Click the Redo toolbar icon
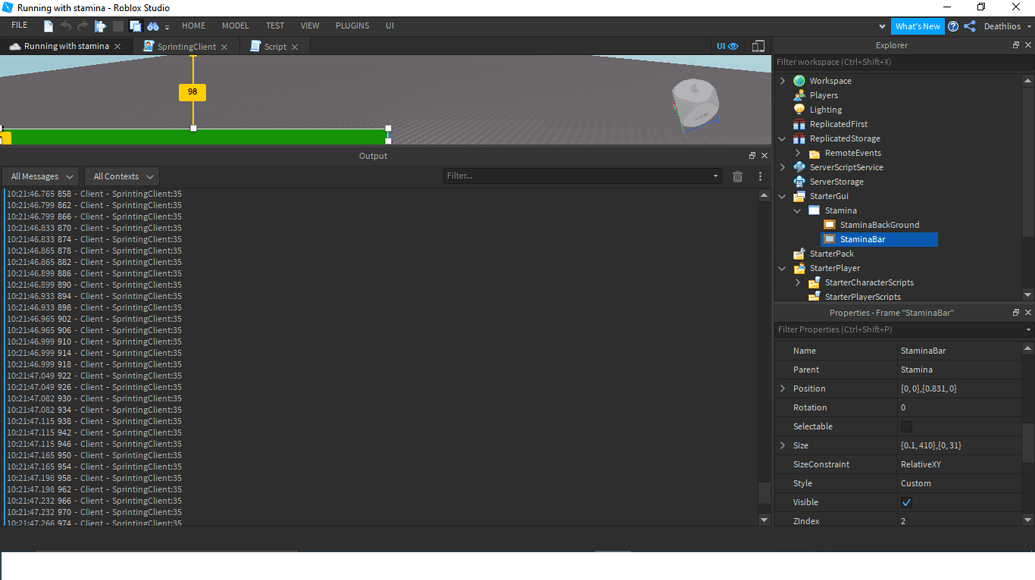Viewport: 1035px width, 580px height. point(83,26)
